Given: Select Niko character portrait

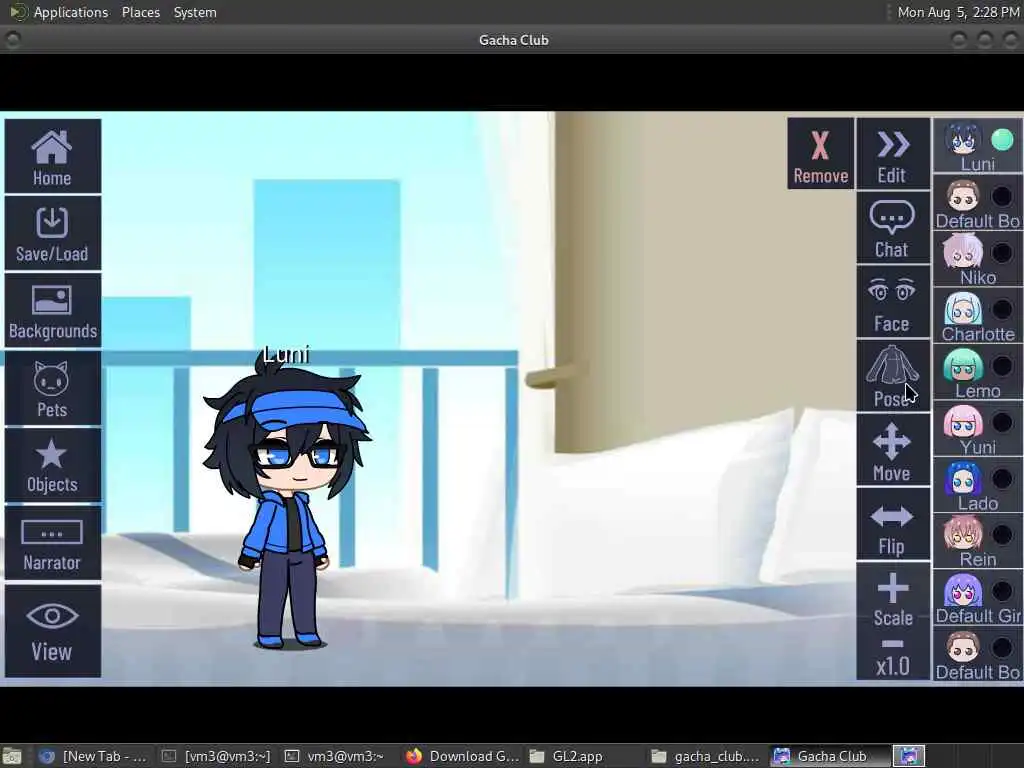Looking at the screenshot, I should pyautogui.click(x=963, y=252).
